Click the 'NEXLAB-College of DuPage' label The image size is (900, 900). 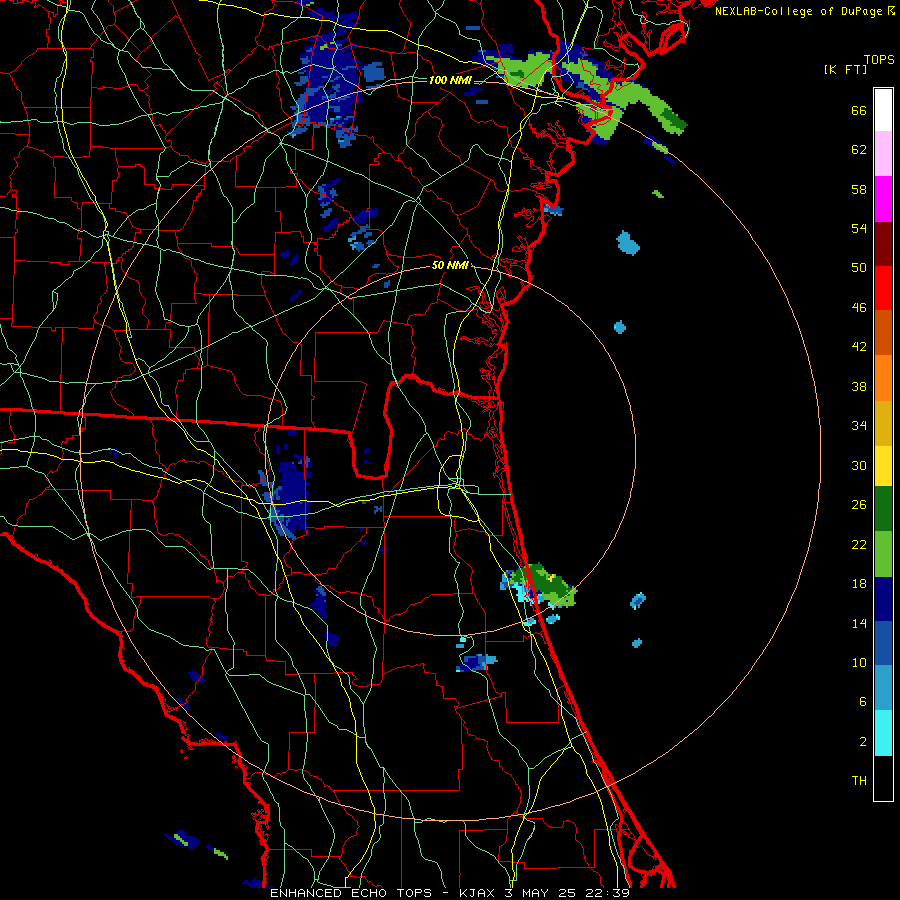tap(799, 11)
